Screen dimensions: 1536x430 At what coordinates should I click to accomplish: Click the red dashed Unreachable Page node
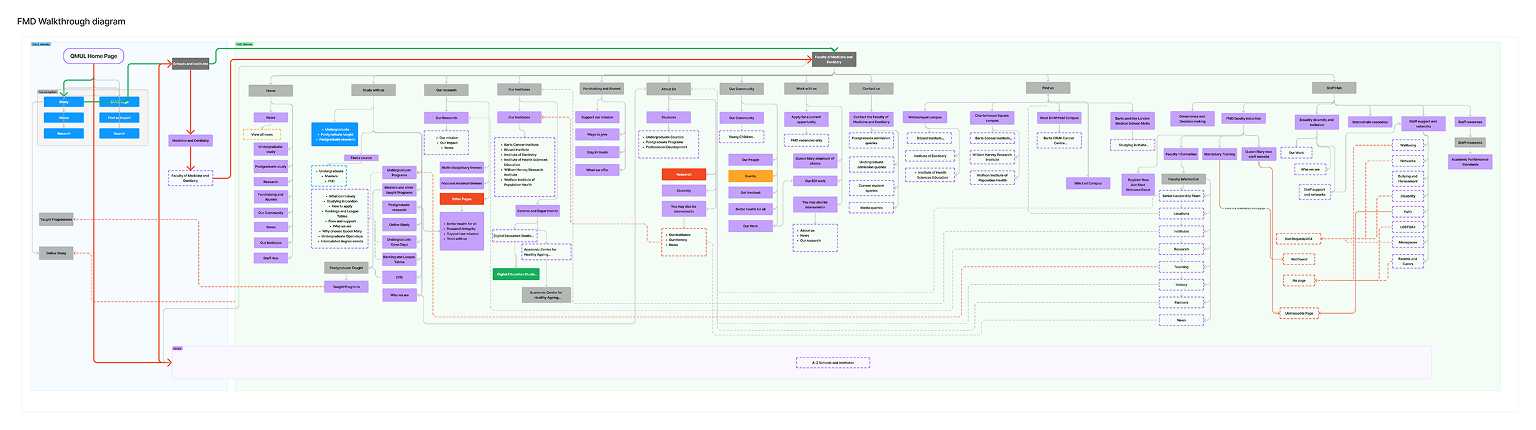1297,313
